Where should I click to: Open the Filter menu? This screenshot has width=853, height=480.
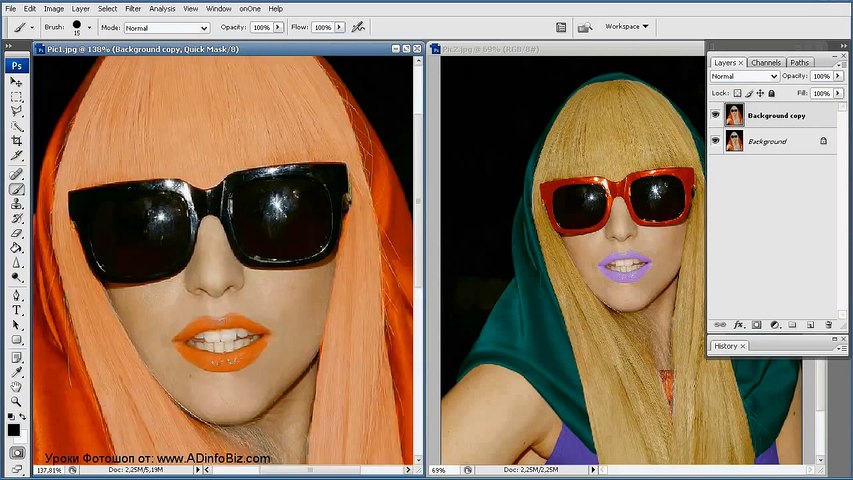click(x=133, y=9)
